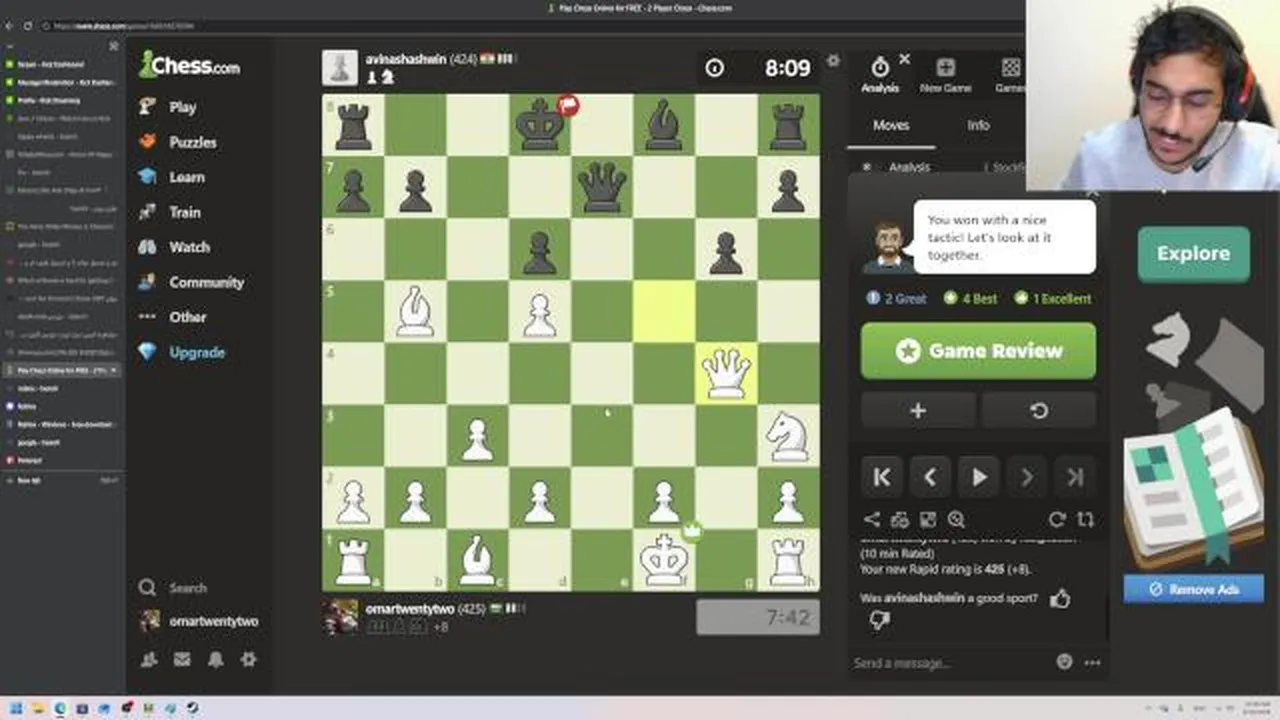Open sidebar settings gear

[248, 659]
